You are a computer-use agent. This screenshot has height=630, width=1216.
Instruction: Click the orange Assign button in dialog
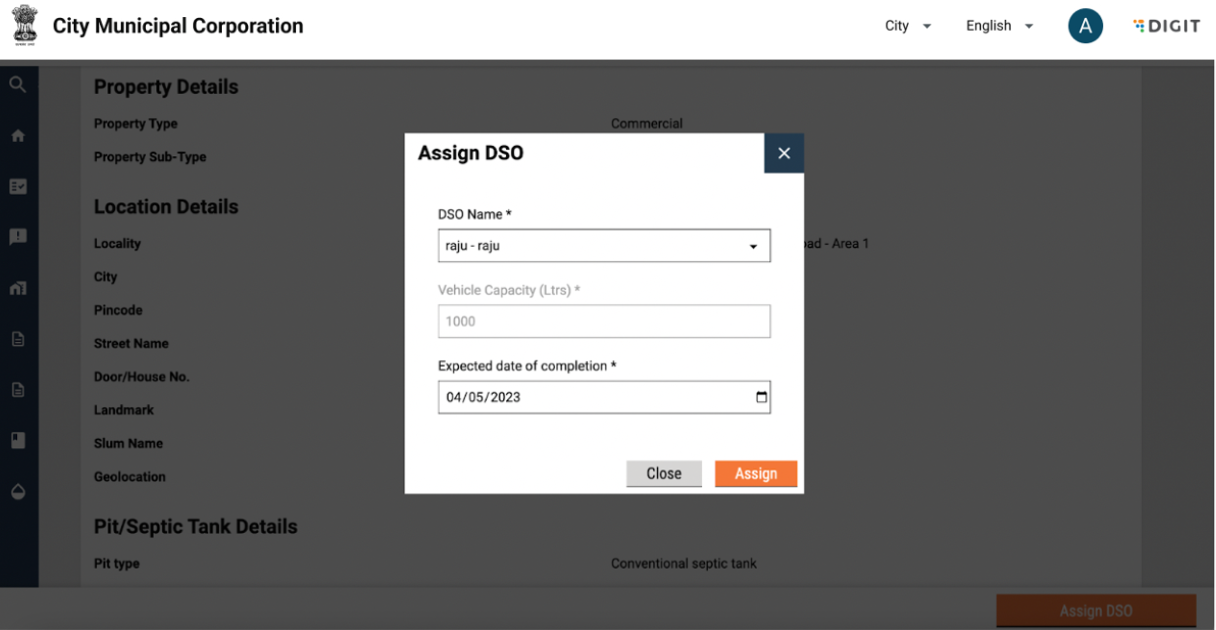[755, 474]
